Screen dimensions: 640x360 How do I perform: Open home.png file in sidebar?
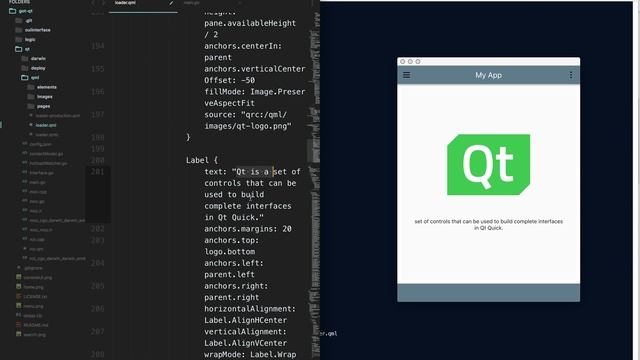[x=33, y=287]
